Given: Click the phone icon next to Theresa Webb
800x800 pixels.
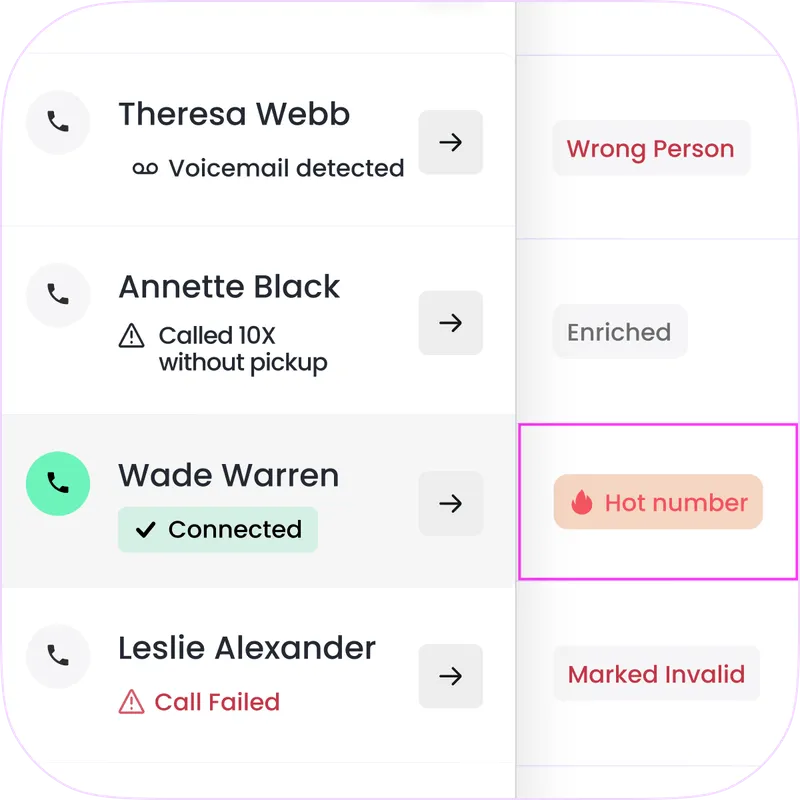Looking at the screenshot, I should (x=58, y=122).
